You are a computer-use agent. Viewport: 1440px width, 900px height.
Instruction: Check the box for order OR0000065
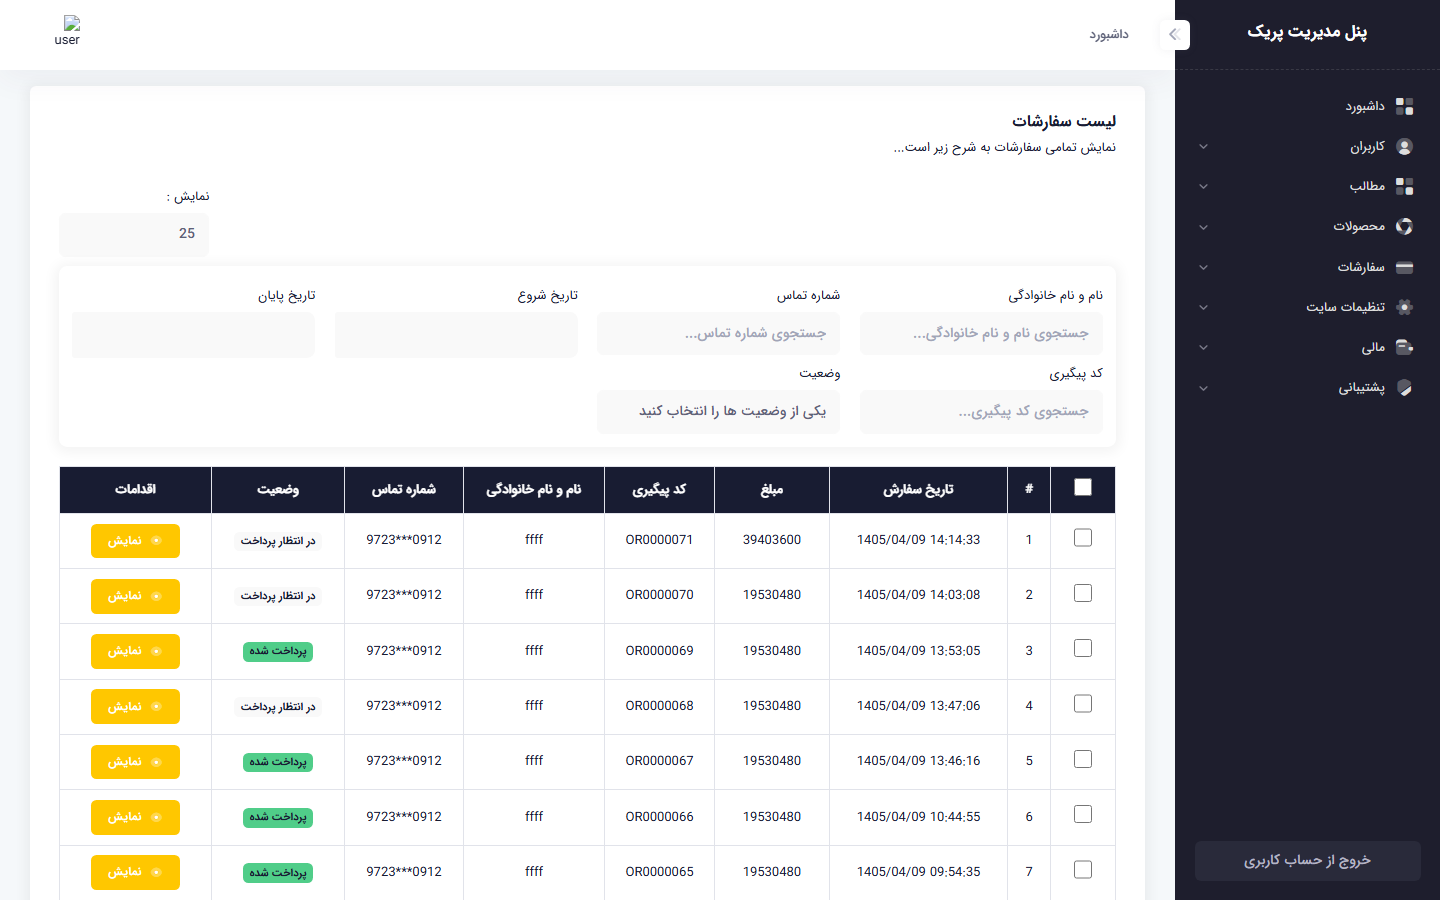point(1082,870)
